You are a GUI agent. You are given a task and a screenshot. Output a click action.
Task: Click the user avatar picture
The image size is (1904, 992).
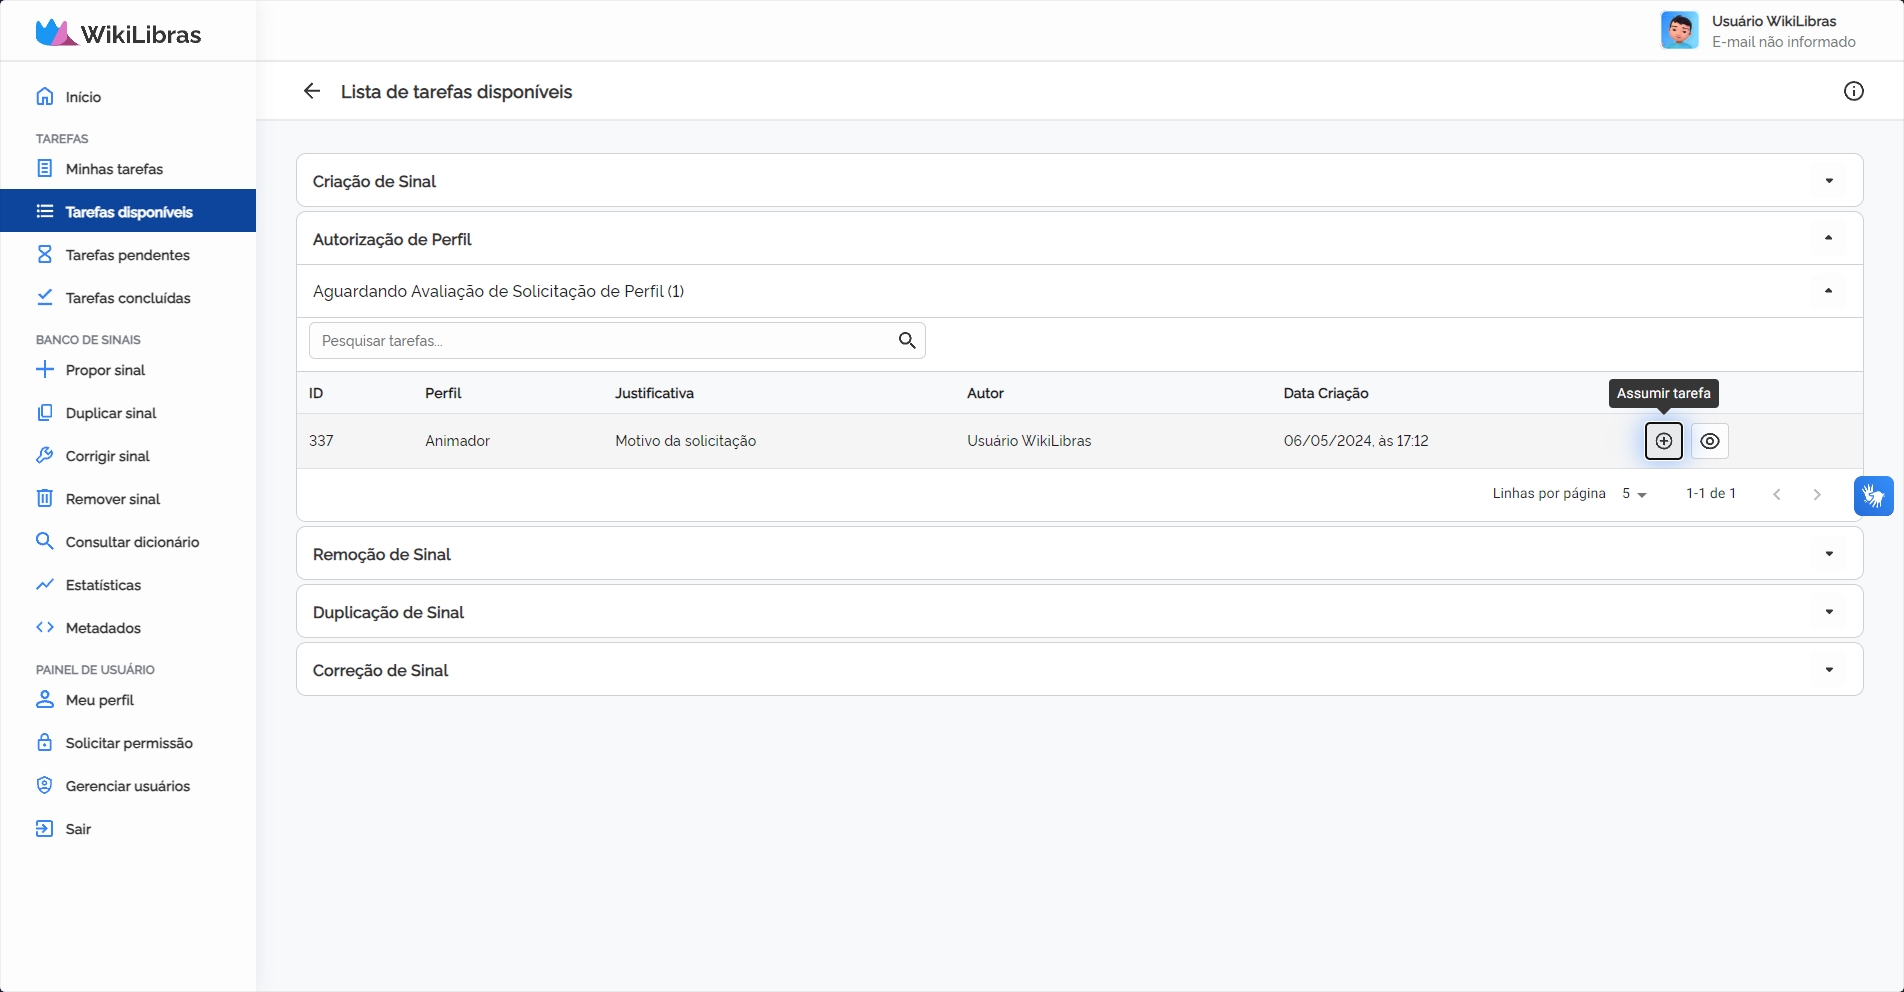1679,30
